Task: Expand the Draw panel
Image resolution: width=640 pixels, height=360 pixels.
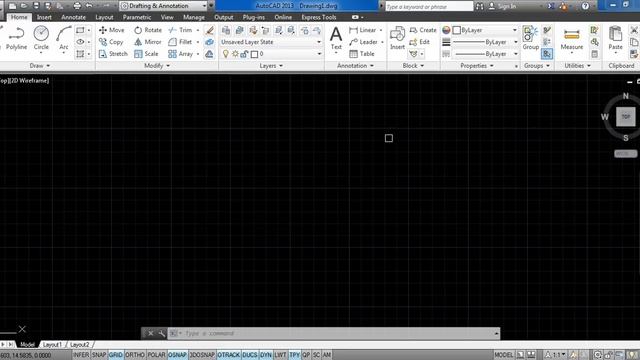Action: [x=40, y=65]
